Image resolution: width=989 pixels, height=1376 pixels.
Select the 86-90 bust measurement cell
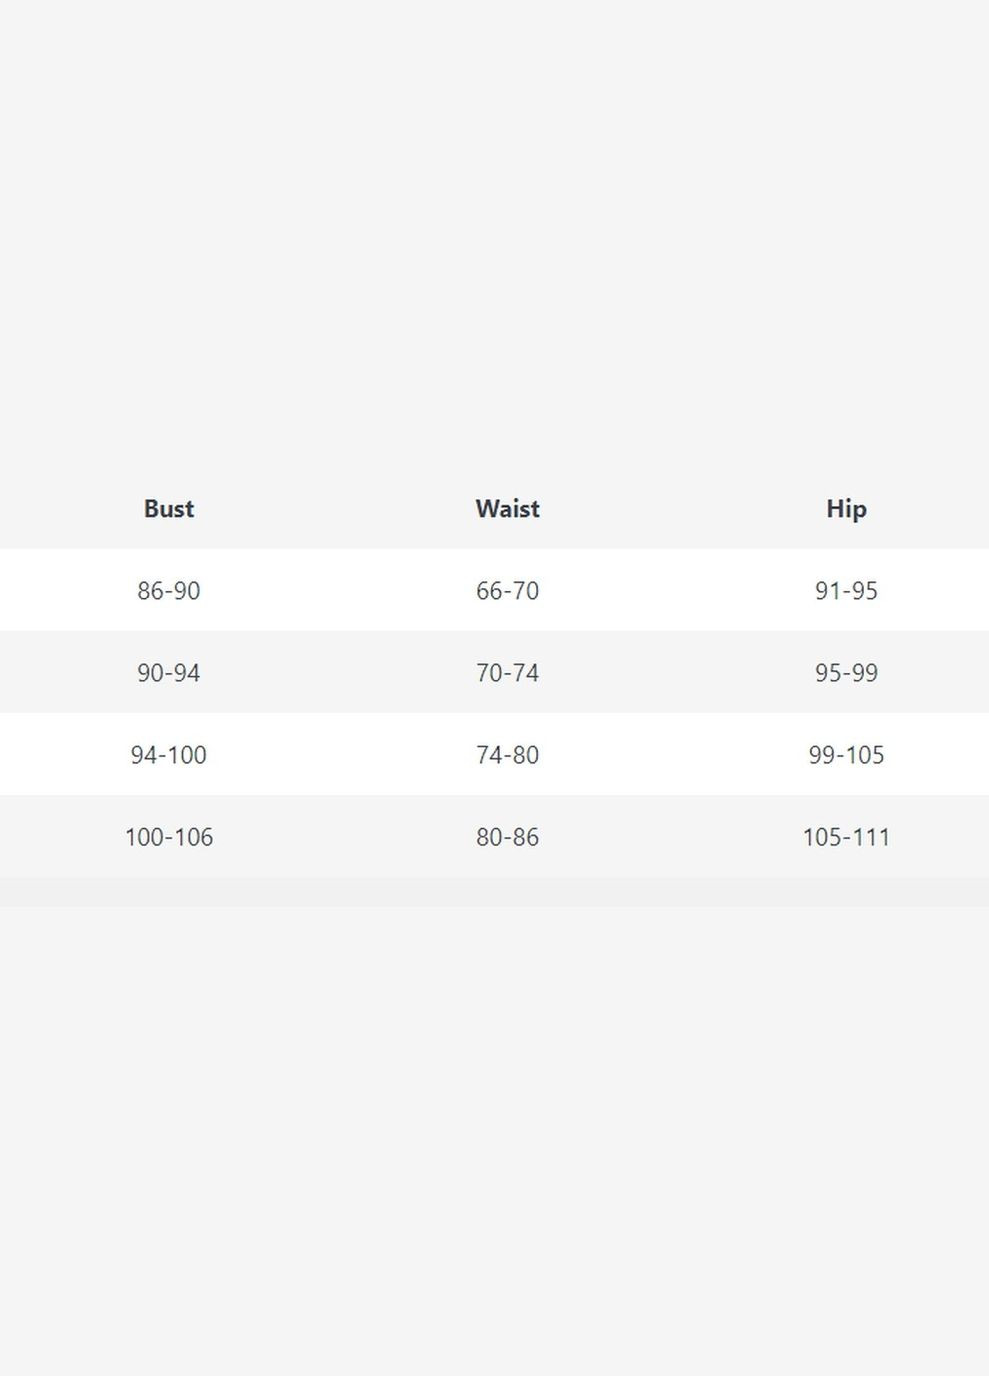coord(169,591)
